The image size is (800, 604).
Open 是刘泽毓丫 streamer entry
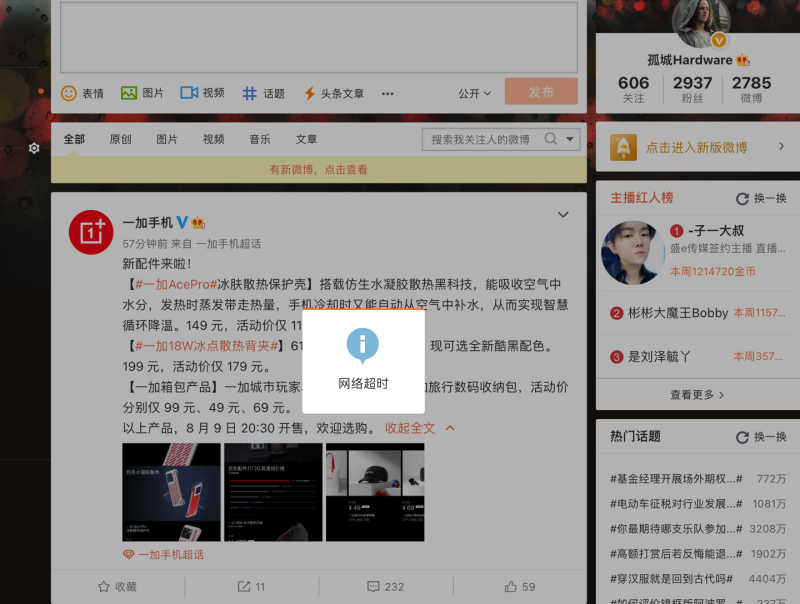(x=659, y=357)
